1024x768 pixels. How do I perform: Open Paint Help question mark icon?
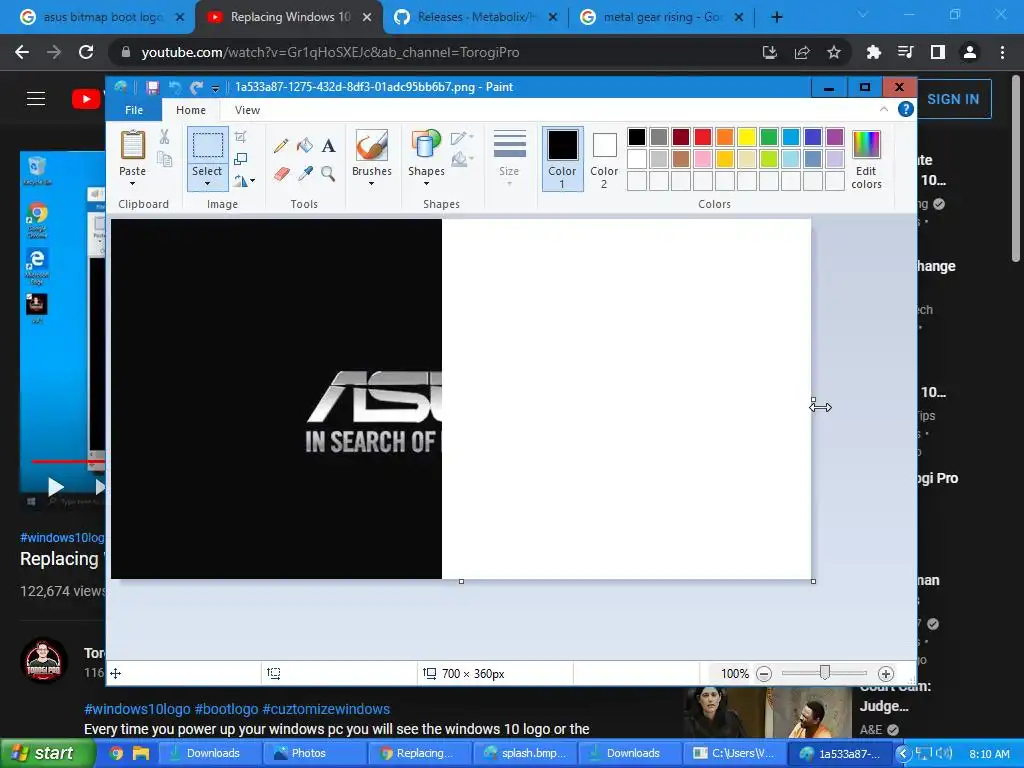tap(905, 110)
